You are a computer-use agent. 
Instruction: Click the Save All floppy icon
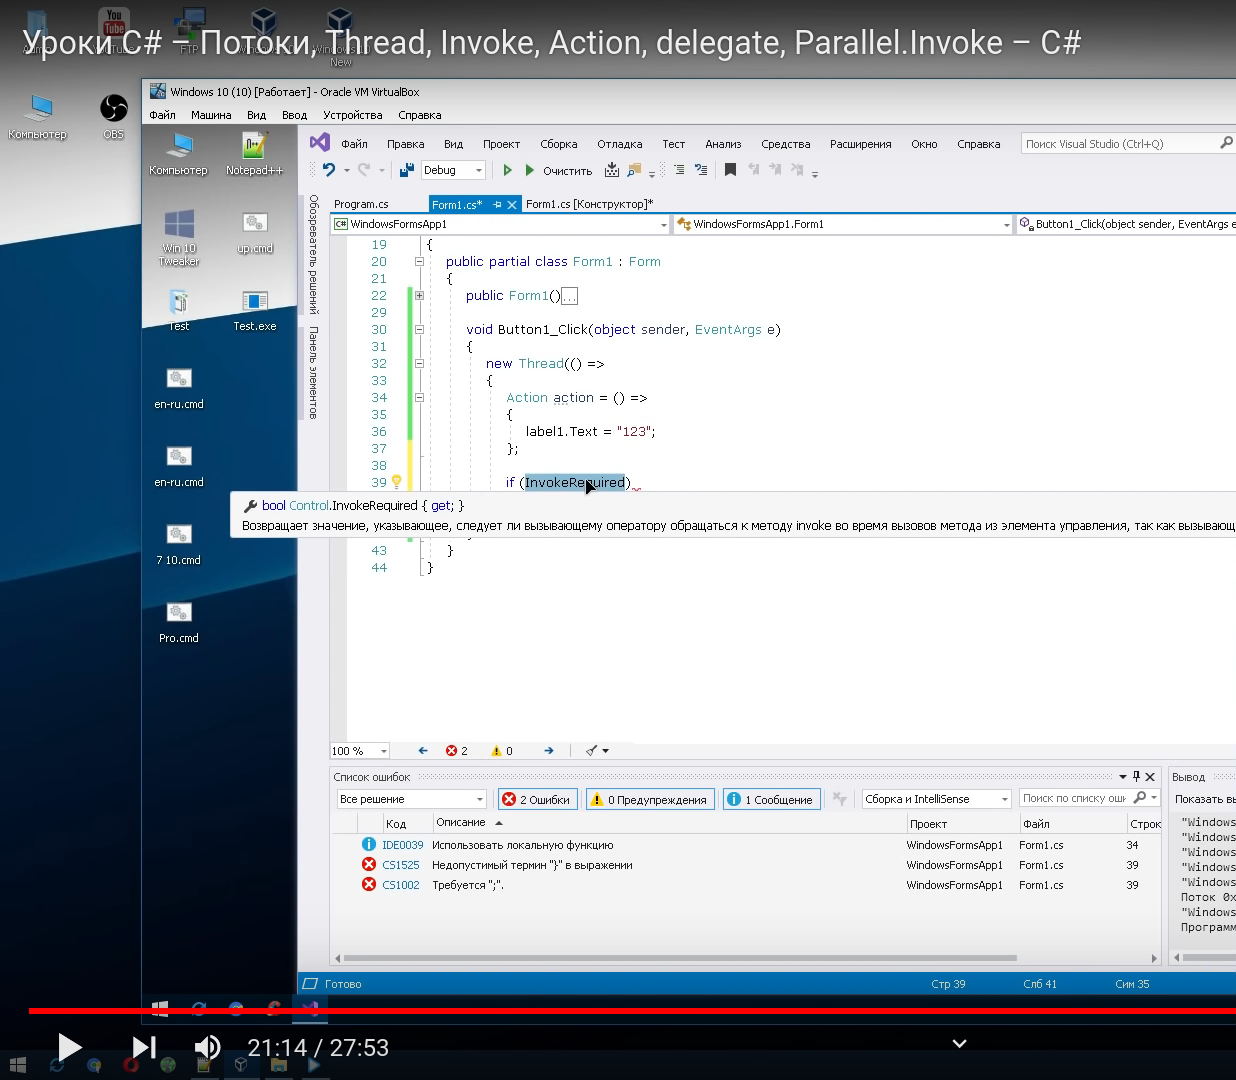click(x=407, y=170)
